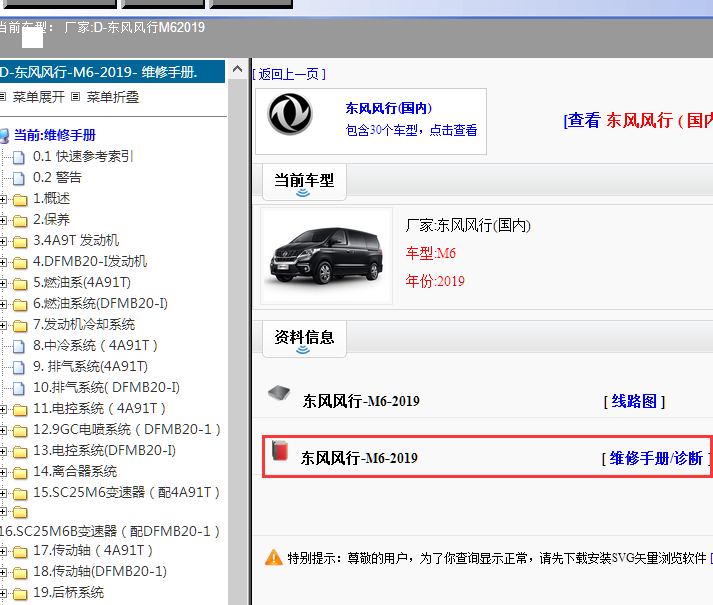Click folder icon for 6.燃油系统(DFMB20-I)
Viewport: 713px width, 605px height.
[x=20, y=304]
